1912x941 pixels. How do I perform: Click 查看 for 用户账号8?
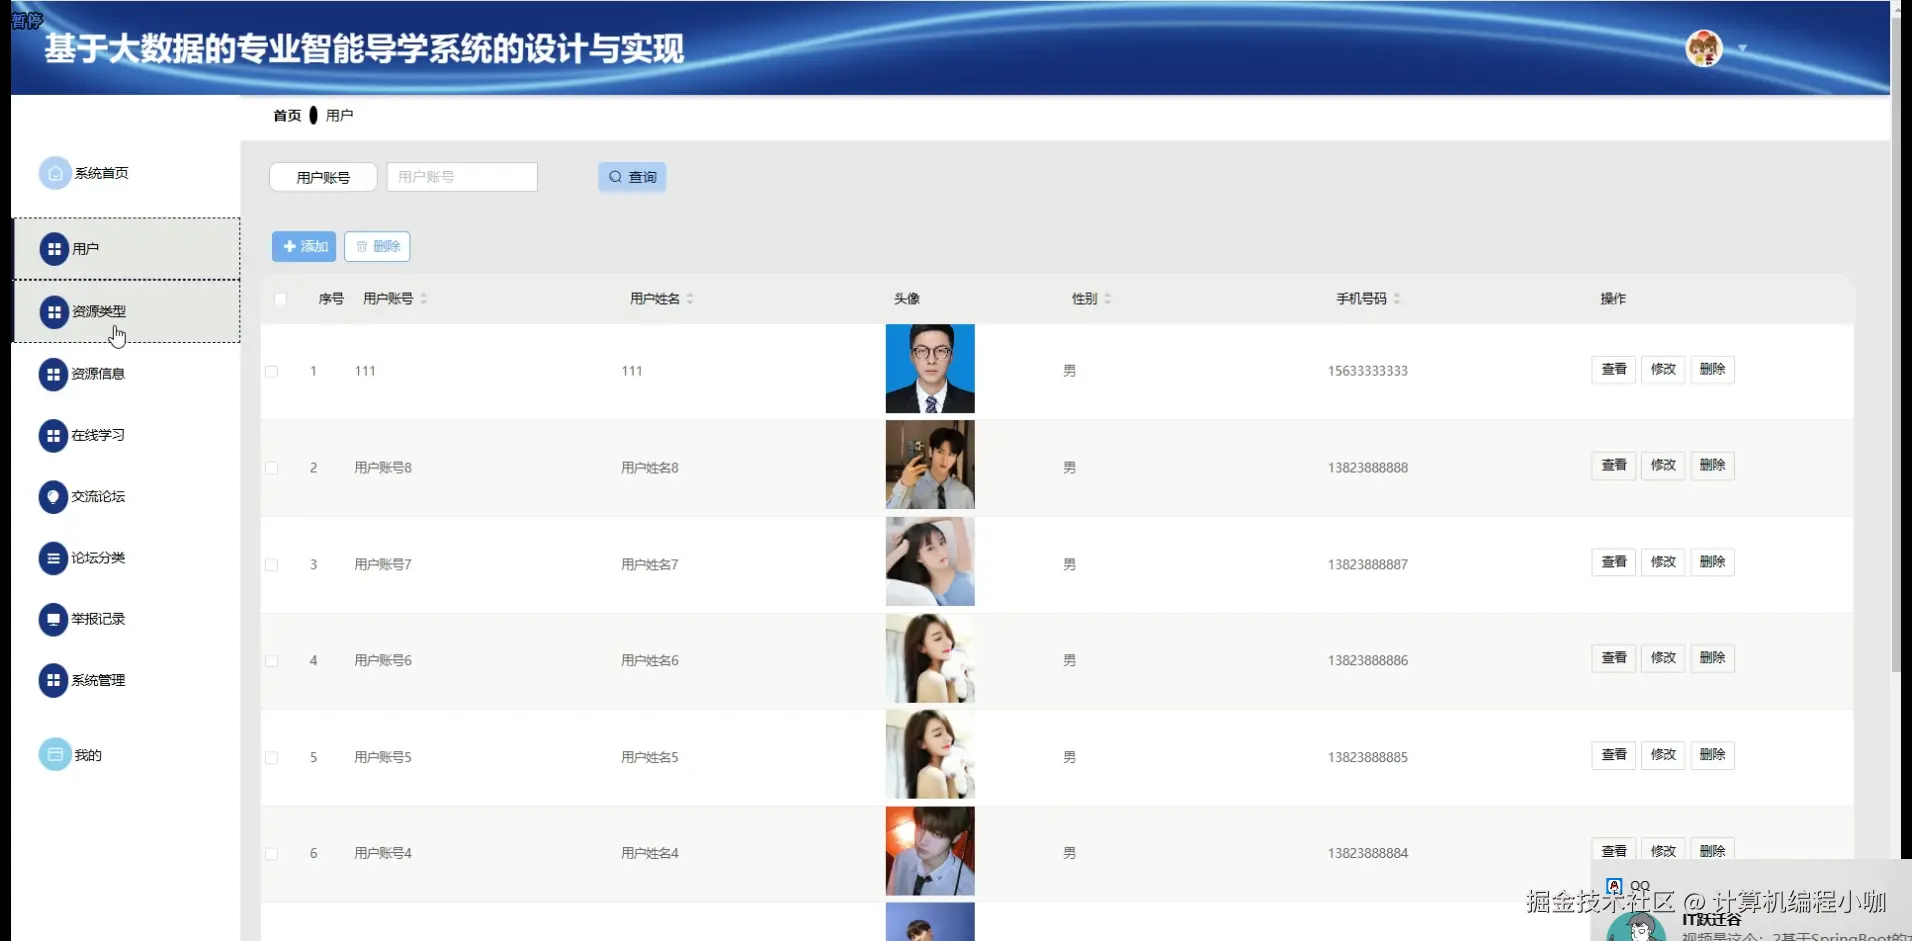[x=1614, y=465]
